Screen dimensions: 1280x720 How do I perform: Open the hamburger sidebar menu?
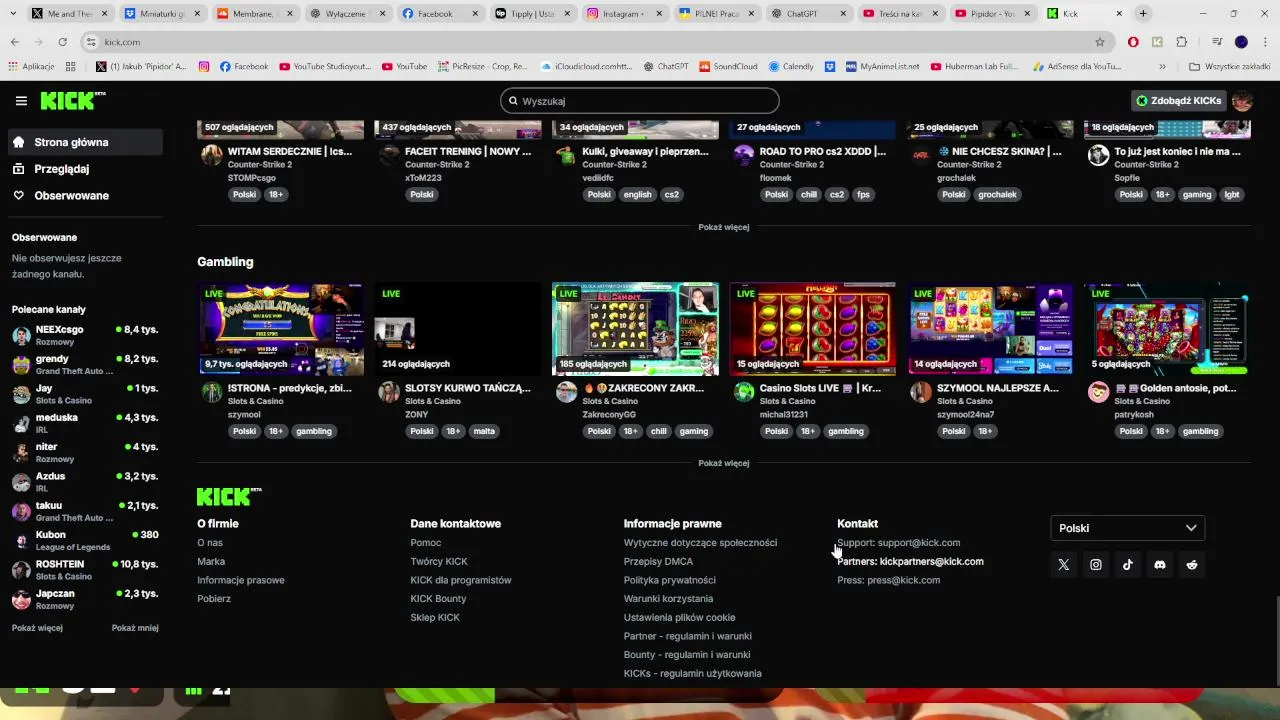(x=21, y=101)
